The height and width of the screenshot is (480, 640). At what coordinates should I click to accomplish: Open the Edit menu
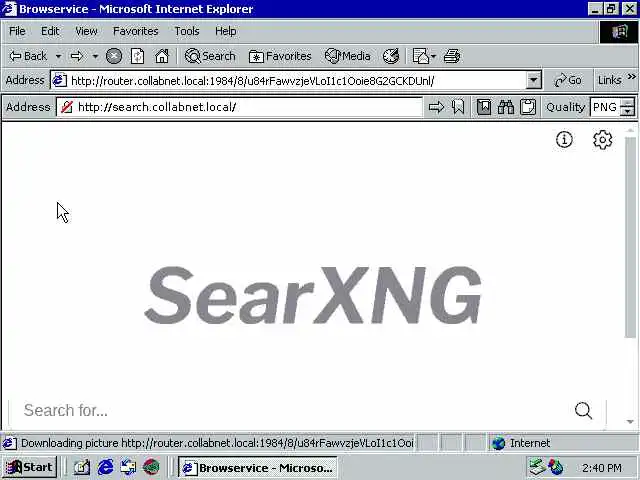tap(50, 31)
